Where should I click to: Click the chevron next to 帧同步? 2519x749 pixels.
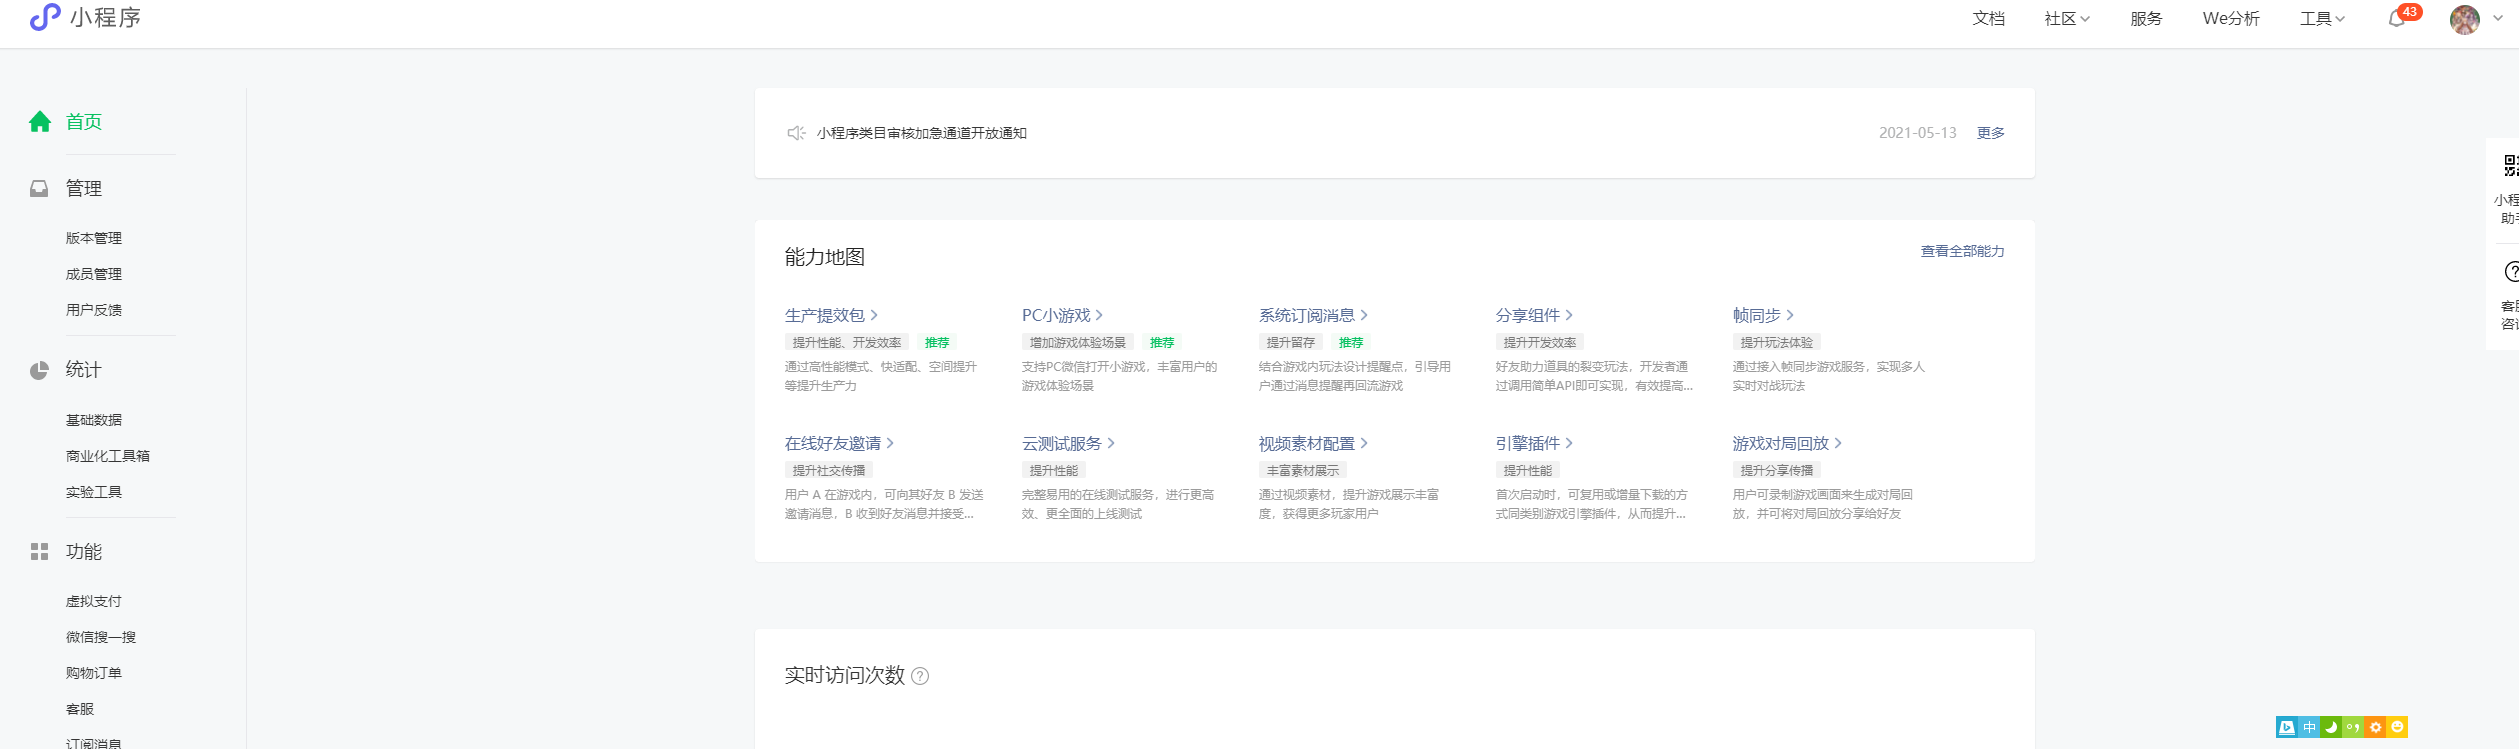[x=1790, y=315]
